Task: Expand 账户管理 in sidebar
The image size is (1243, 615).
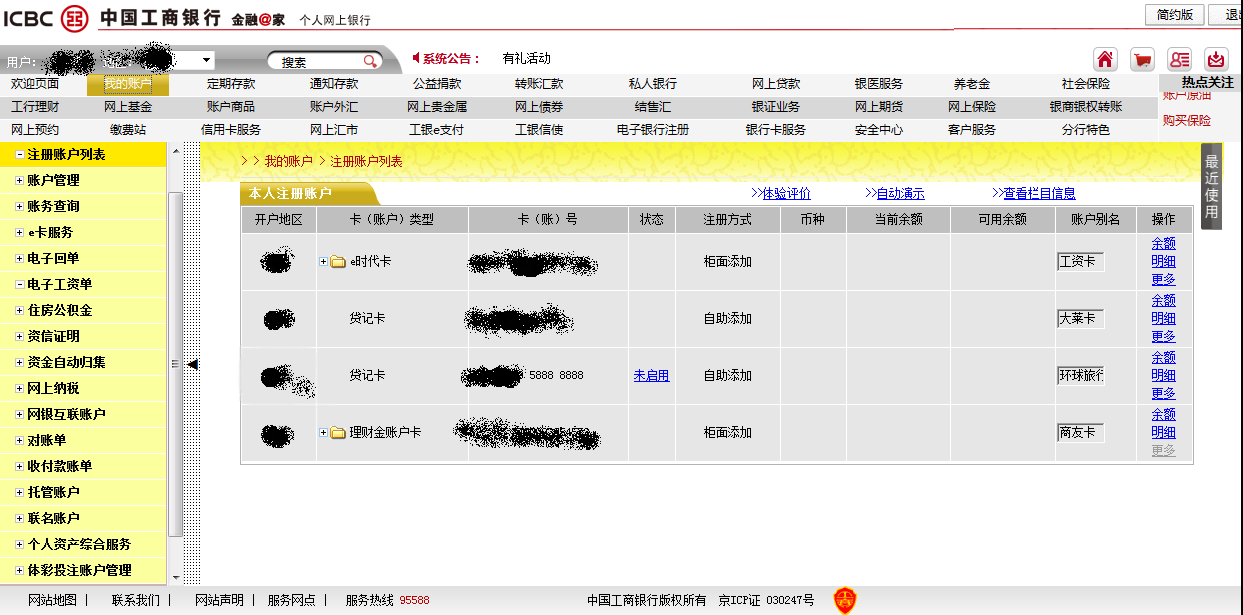Action: click(20, 181)
